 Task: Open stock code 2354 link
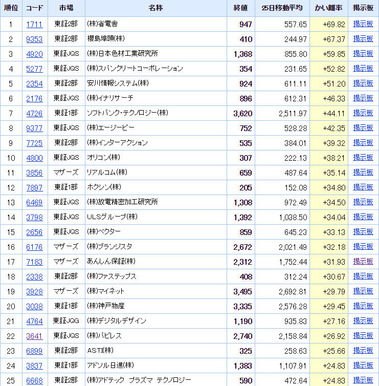click(x=34, y=84)
